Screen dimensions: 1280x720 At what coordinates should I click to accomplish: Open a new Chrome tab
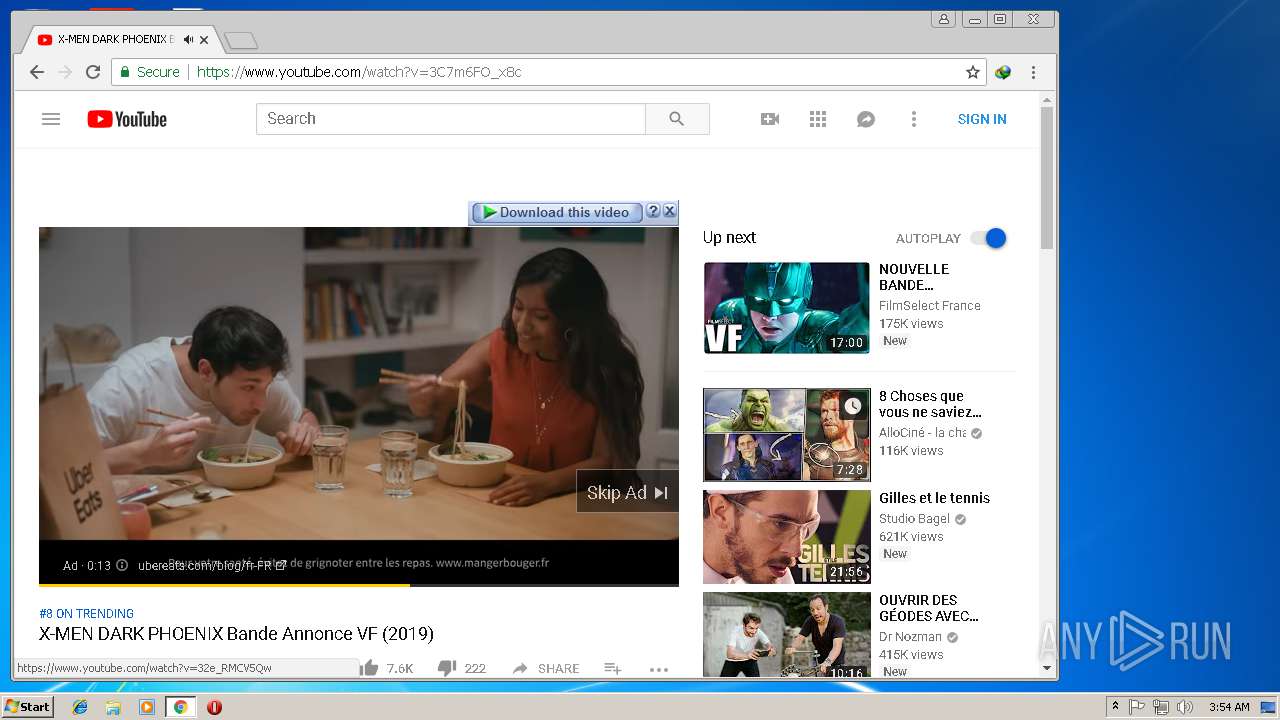pyautogui.click(x=241, y=40)
